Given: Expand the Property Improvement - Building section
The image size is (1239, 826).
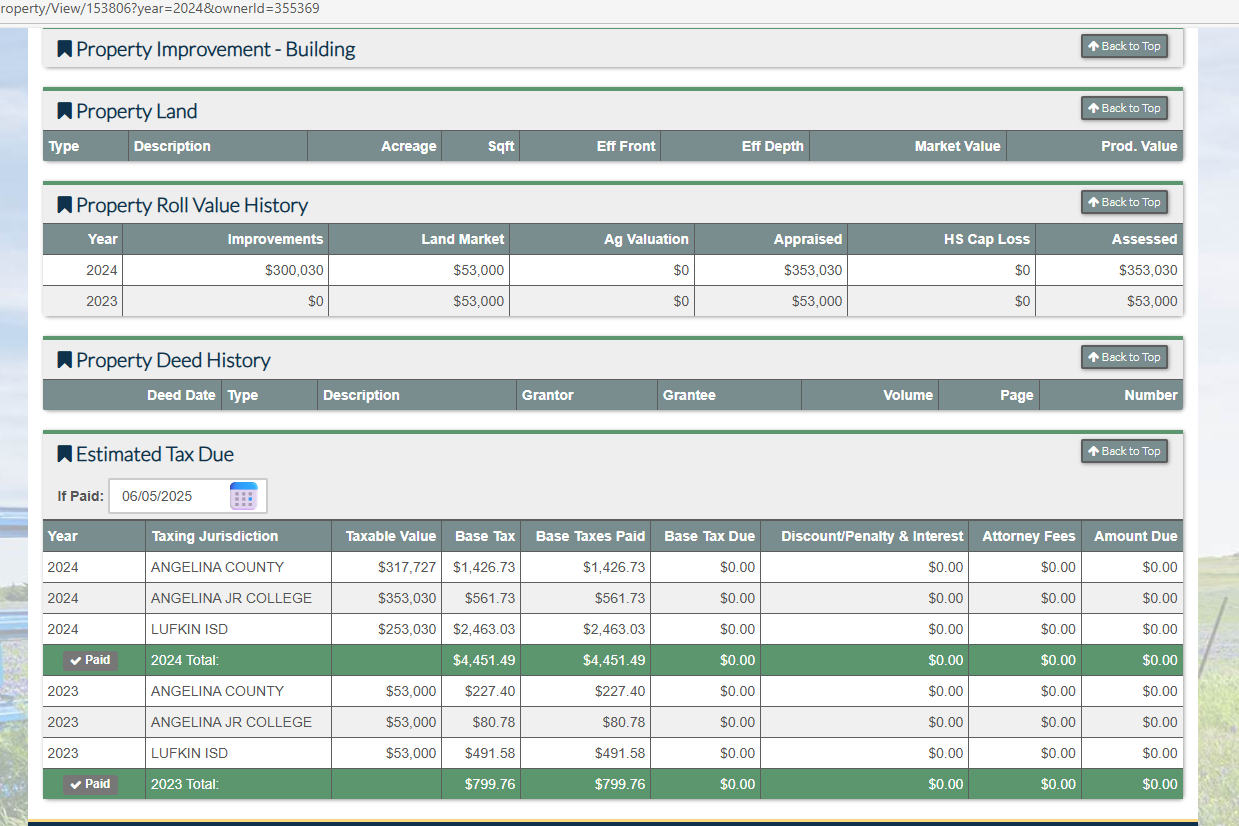Looking at the screenshot, I should 215,49.
